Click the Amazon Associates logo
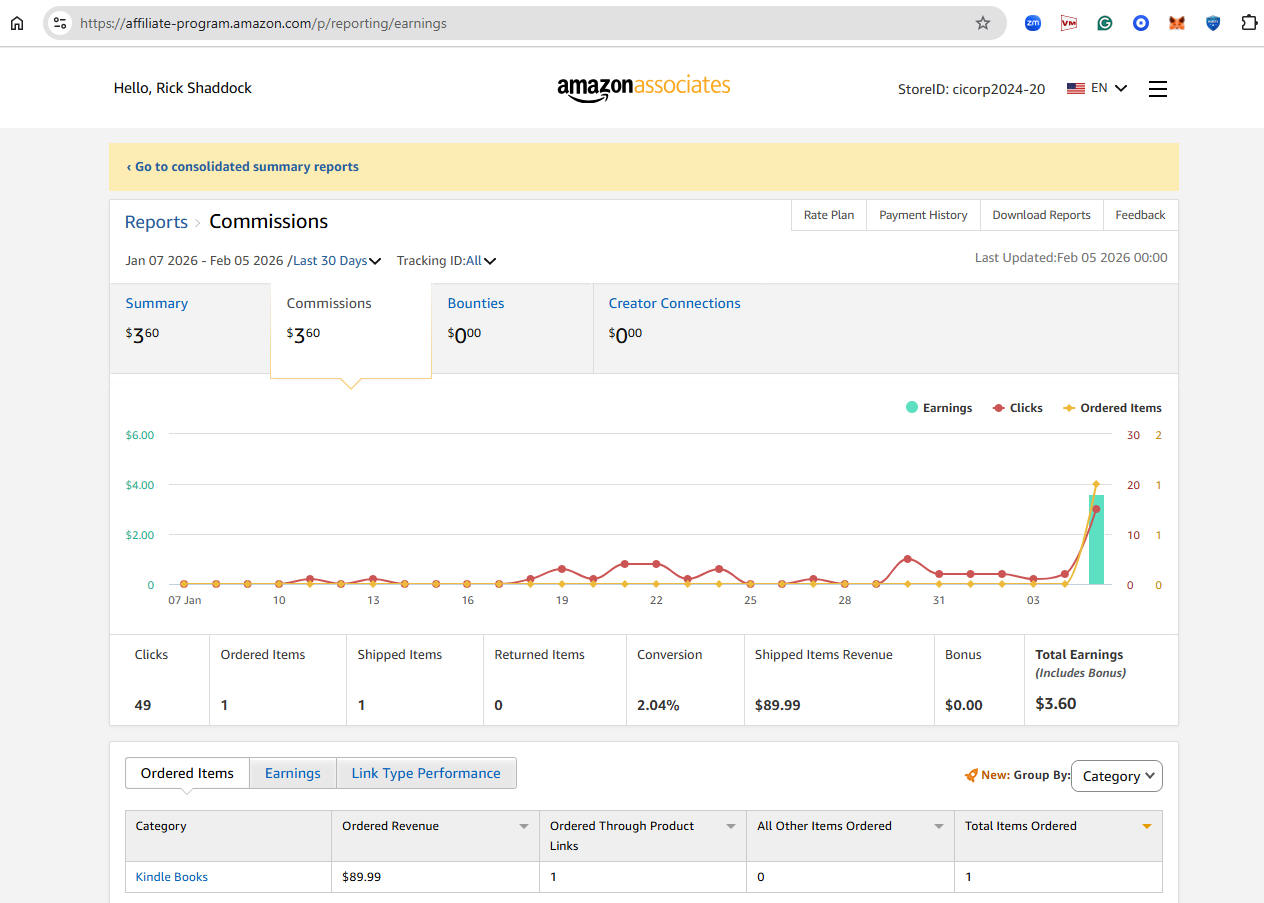The image size is (1264, 903). pyautogui.click(x=643, y=88)
